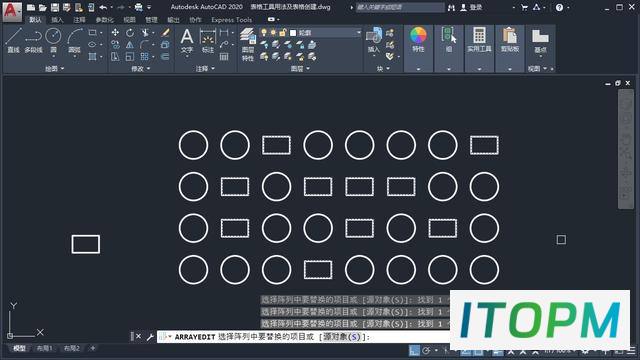Viewport: 640px width, 360px height.
Task: Click the Text (文字) annotation tool
Action: [x=187, y=41]
